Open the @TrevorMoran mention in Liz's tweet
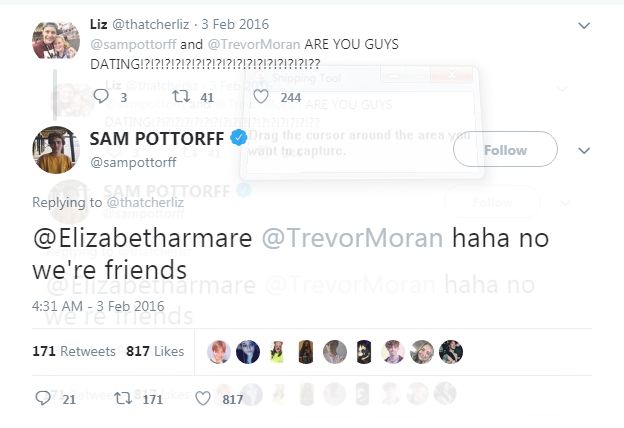This screenshot has height=428, width=624. (x=254, y=45)
